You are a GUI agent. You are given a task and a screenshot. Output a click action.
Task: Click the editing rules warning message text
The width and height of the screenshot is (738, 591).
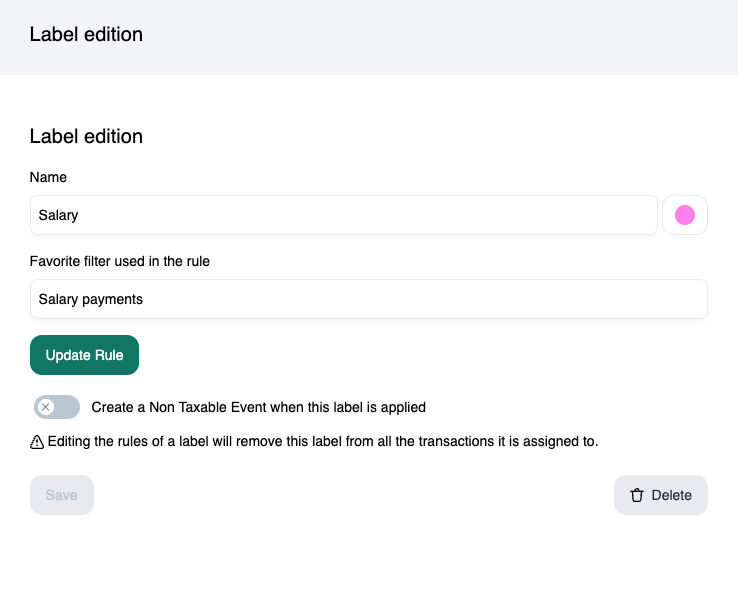pyautogui.click(x=322, y=441)
